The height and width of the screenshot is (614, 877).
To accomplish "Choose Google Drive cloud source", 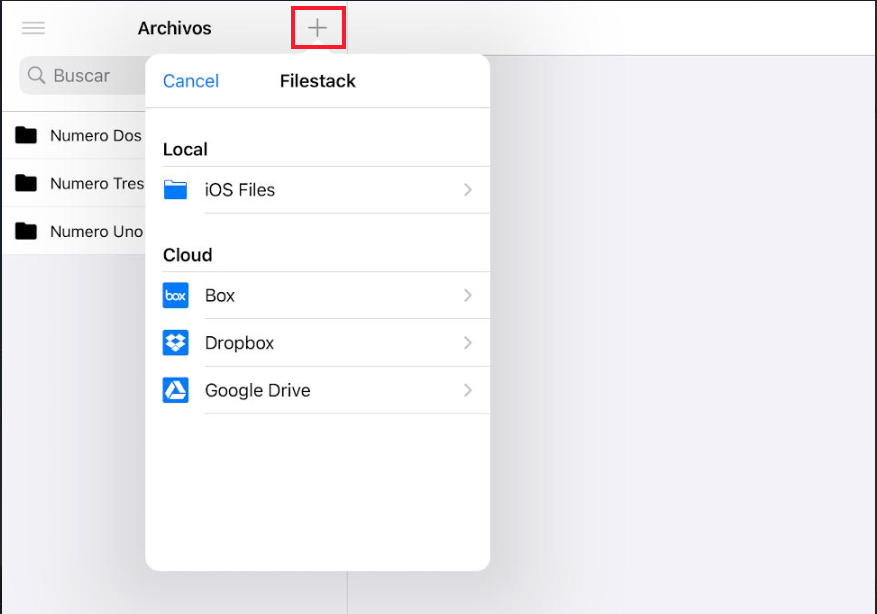I will pyautogui.click(x=318, y=390).
